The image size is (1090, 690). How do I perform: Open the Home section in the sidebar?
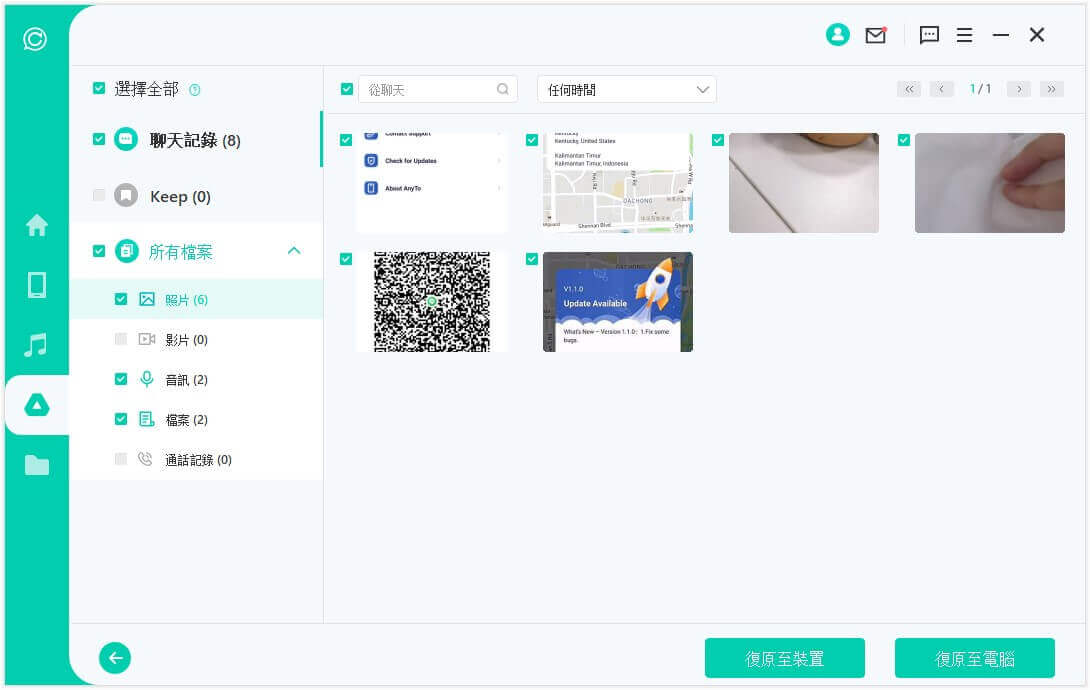[37, 225]
